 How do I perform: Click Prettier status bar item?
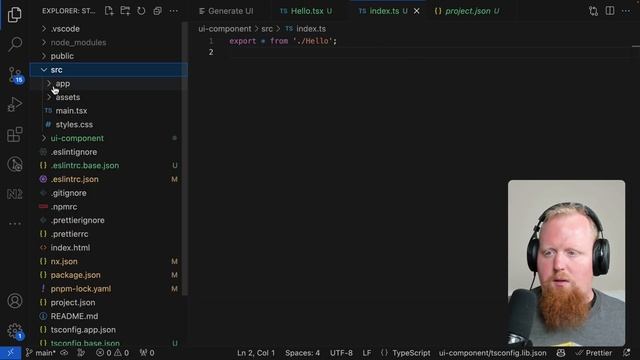[594, 353]
